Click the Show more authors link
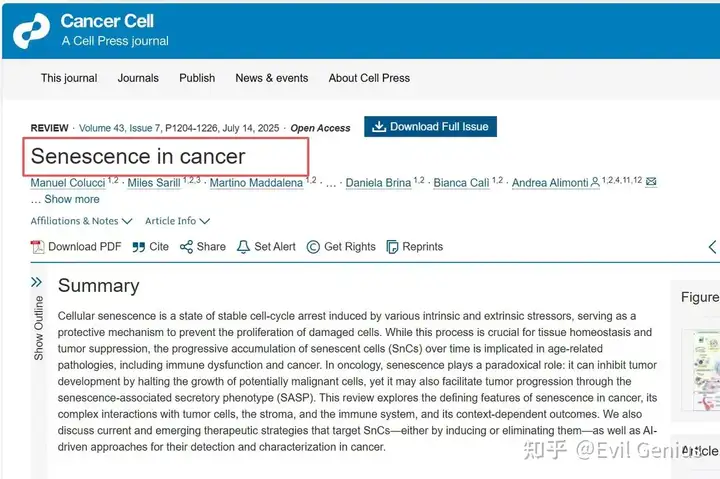This screenshot has height=479, width=720. (x=71, y=199)
